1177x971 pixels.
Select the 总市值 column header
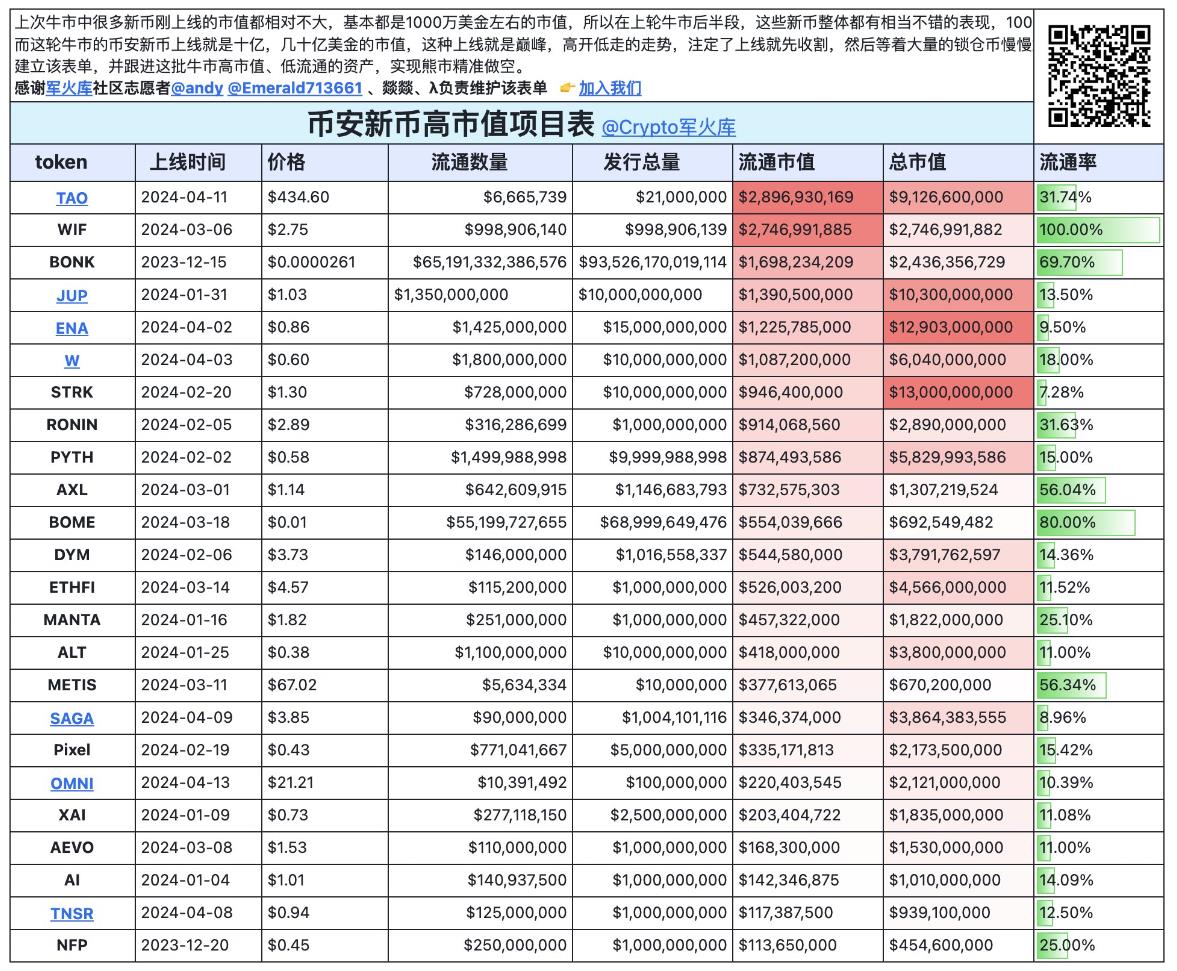tap(959, 162)
